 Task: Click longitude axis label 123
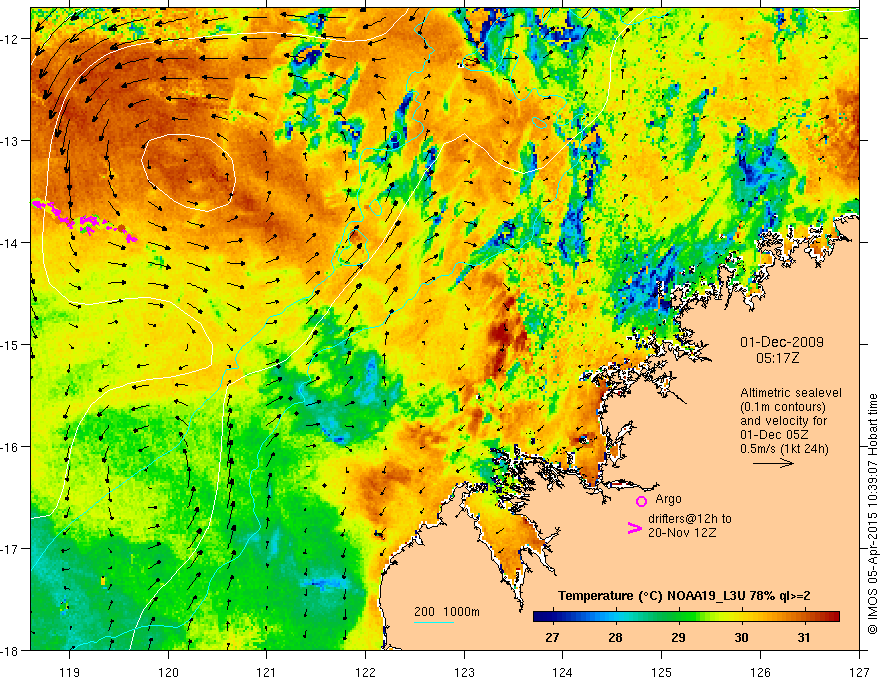pyautogui.click(x=464, y=672)
